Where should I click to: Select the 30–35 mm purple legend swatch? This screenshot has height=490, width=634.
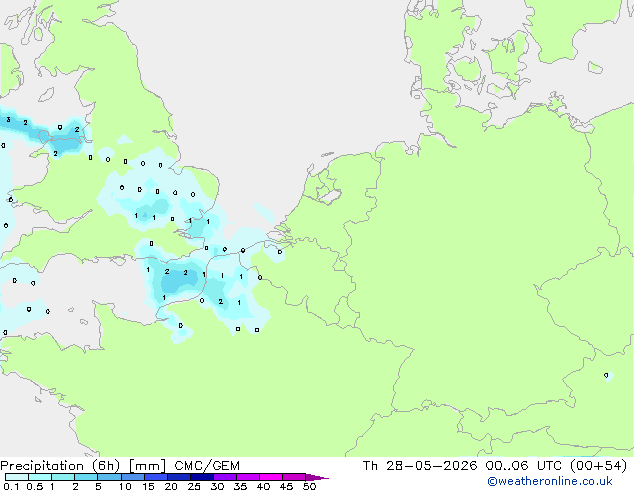pyautogui.click(x=224, y=477)
